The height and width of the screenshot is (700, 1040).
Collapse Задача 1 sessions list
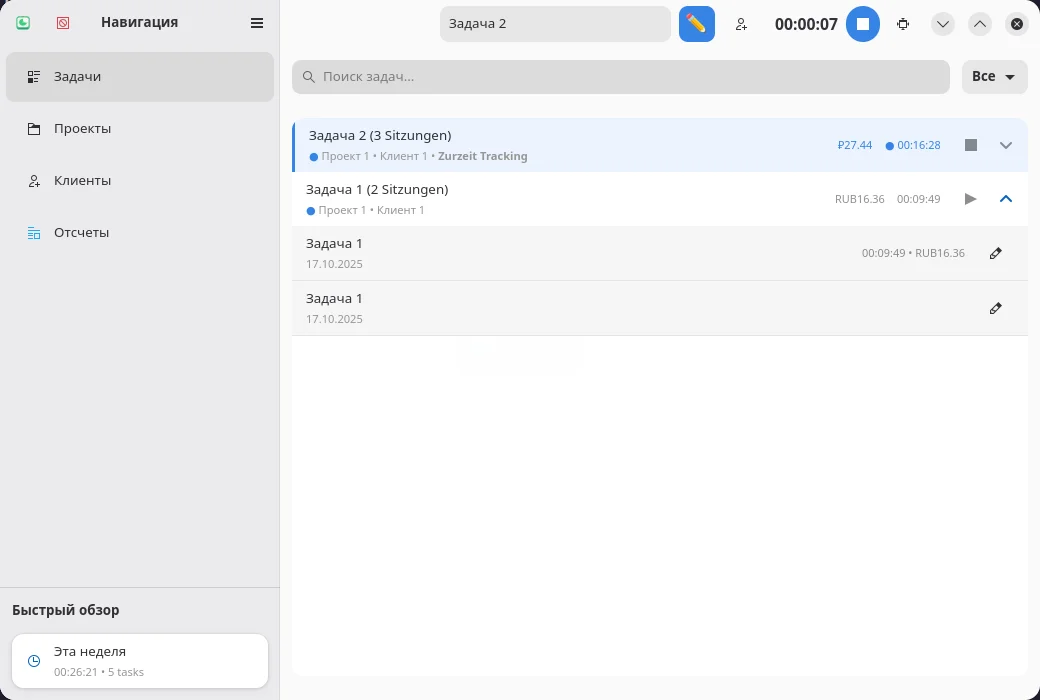(1006, 199)
